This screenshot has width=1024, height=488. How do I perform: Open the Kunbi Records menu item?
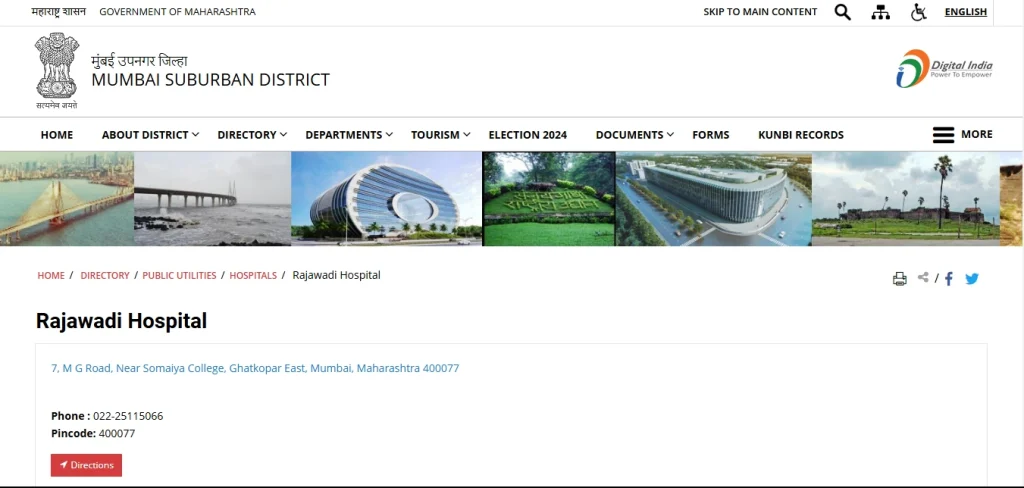[800, 135]
